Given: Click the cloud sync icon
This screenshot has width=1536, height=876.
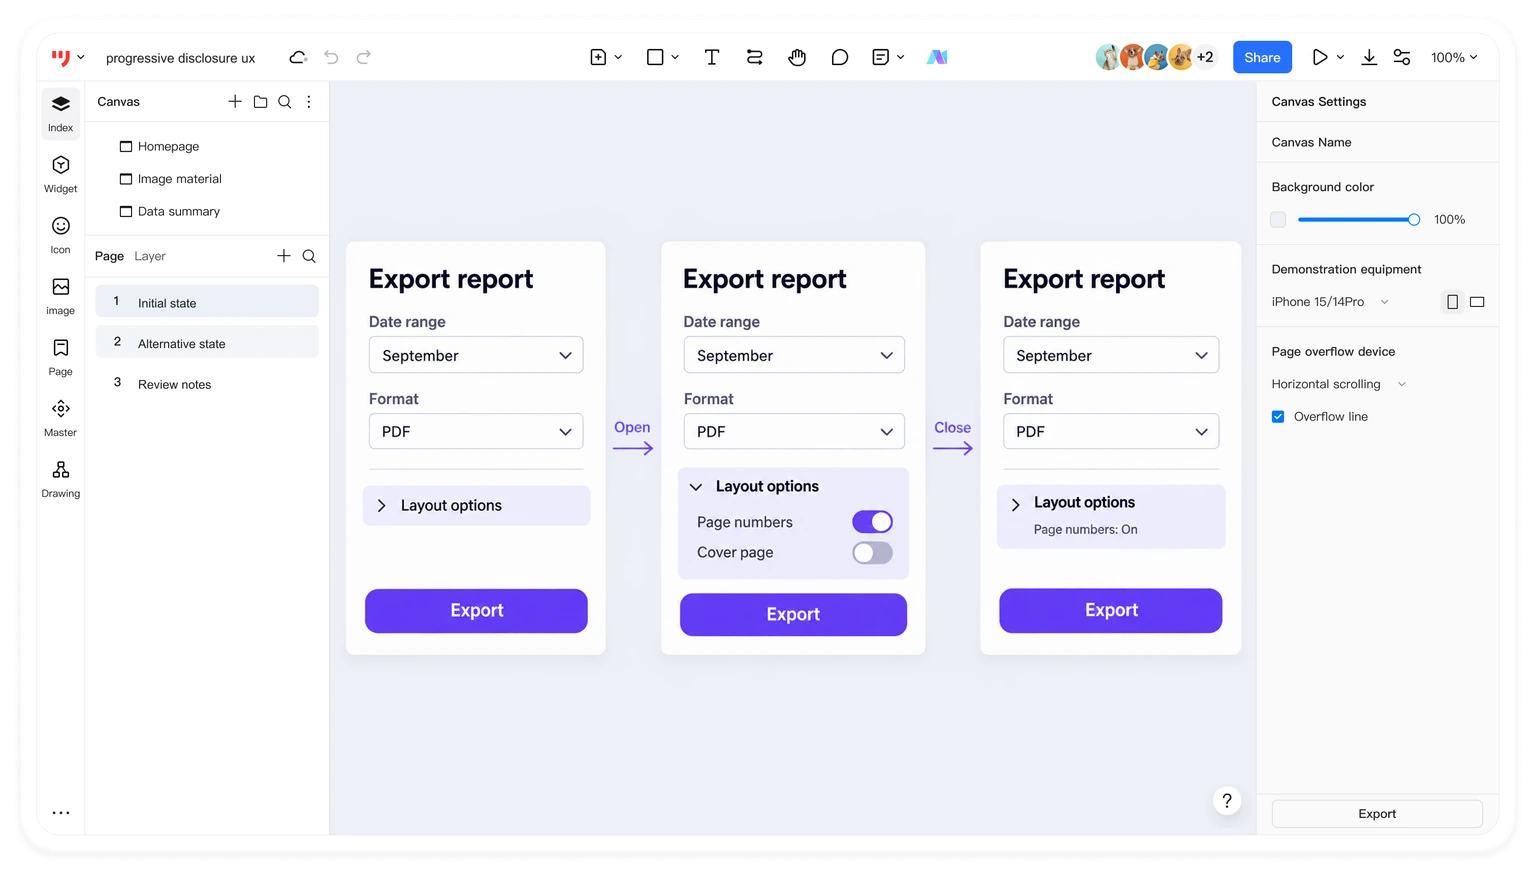Looking at the screenshot, I should pos(298,57).
